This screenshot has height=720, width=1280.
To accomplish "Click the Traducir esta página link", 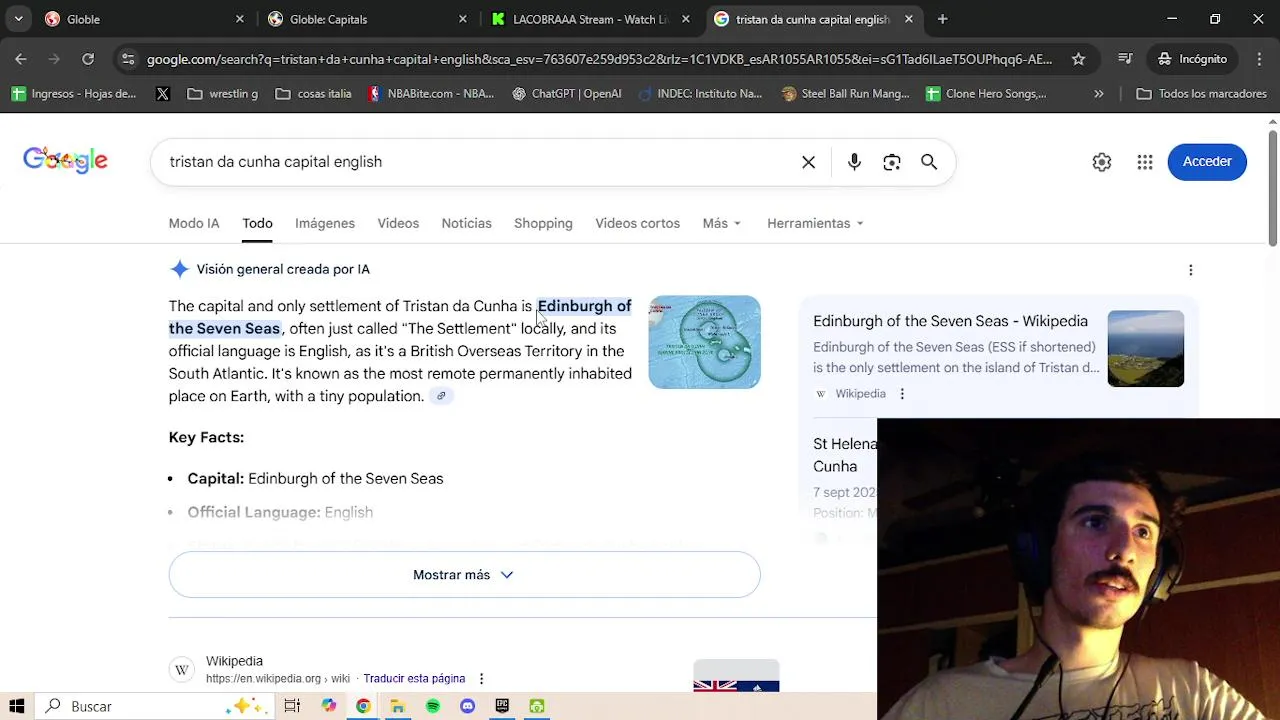I will pos(414,679).
